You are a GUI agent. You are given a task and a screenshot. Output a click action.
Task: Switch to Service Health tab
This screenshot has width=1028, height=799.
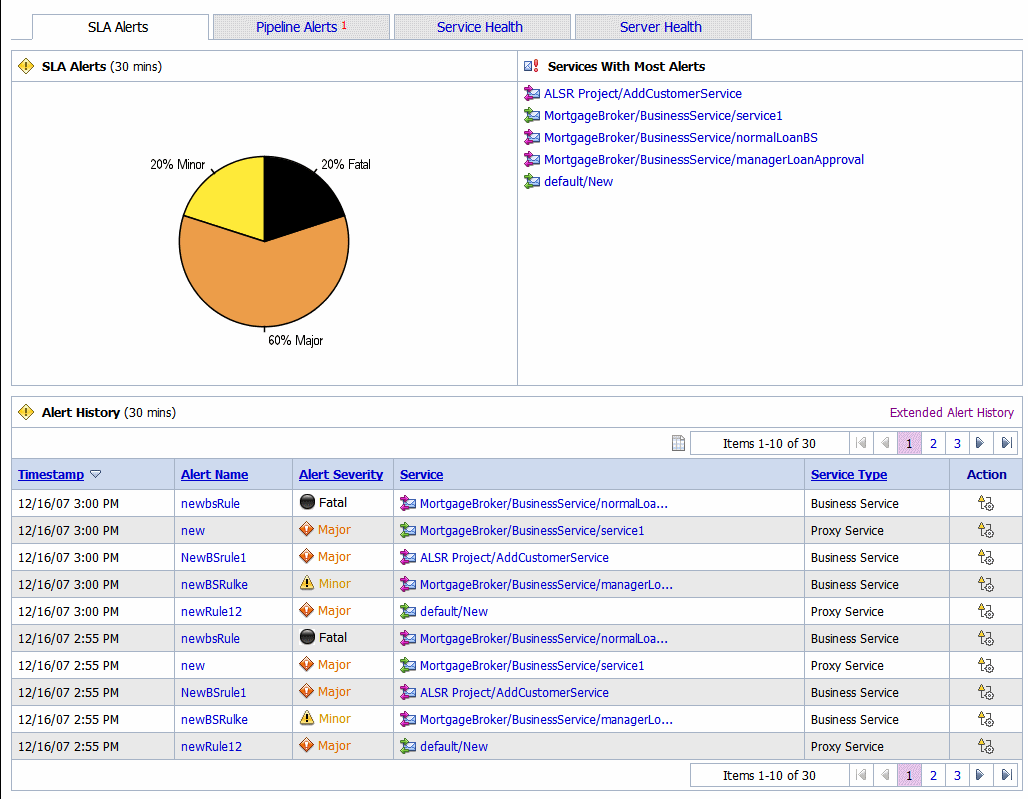pos(480,27)
